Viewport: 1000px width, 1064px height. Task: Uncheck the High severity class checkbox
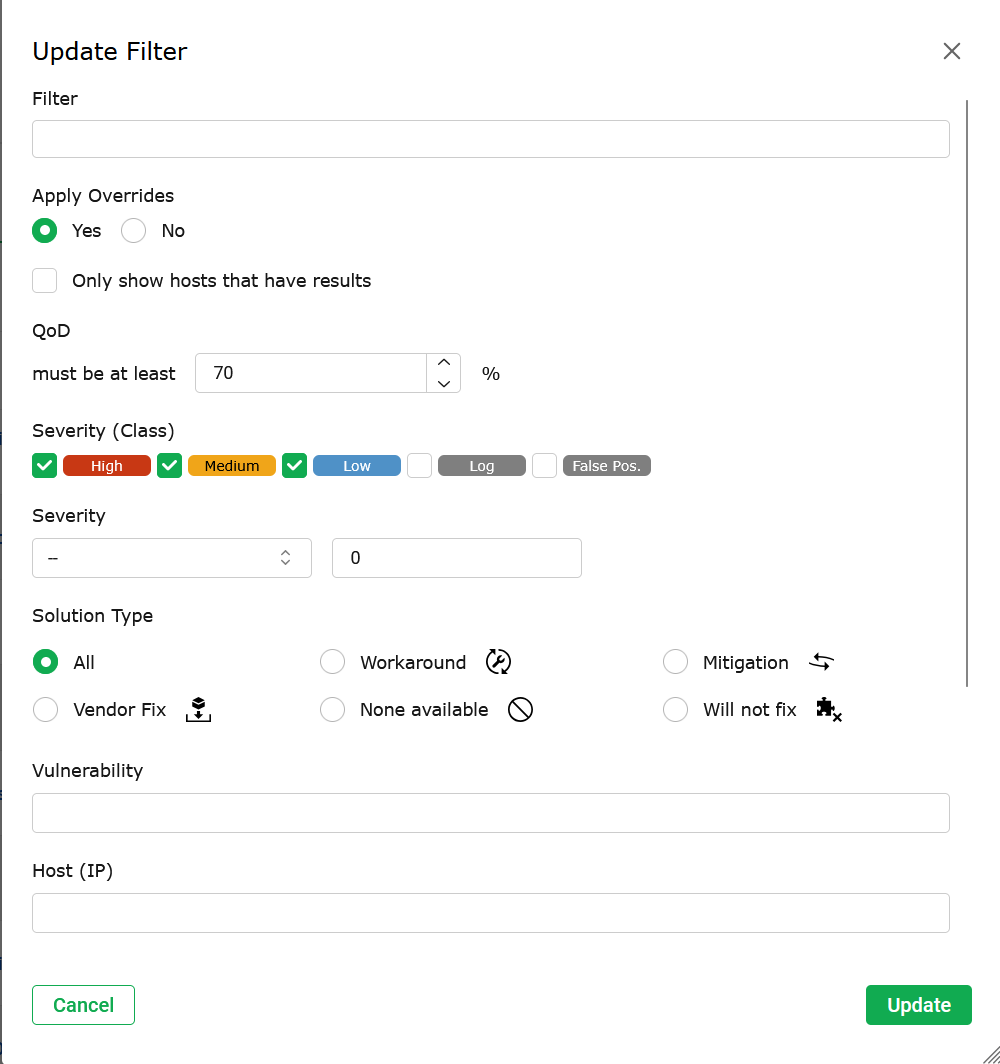pos(45,466)
